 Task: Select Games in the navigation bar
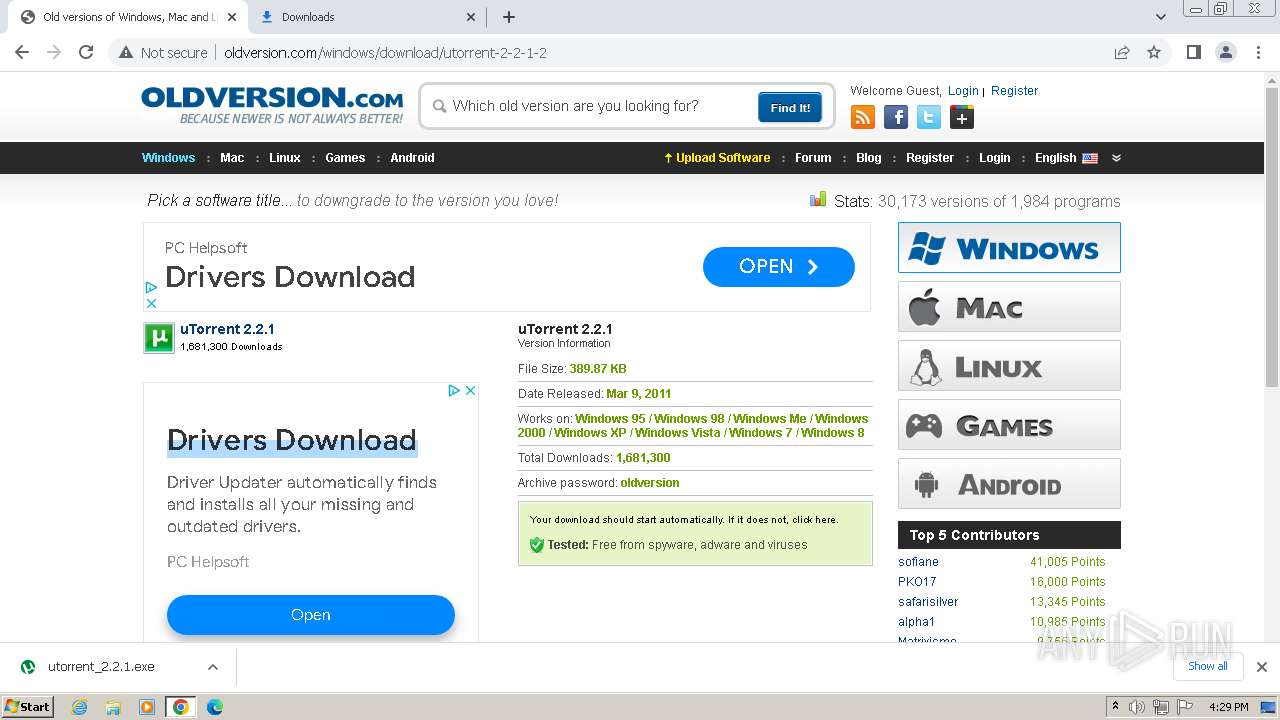pyautogui.click(x=345, y=158)
